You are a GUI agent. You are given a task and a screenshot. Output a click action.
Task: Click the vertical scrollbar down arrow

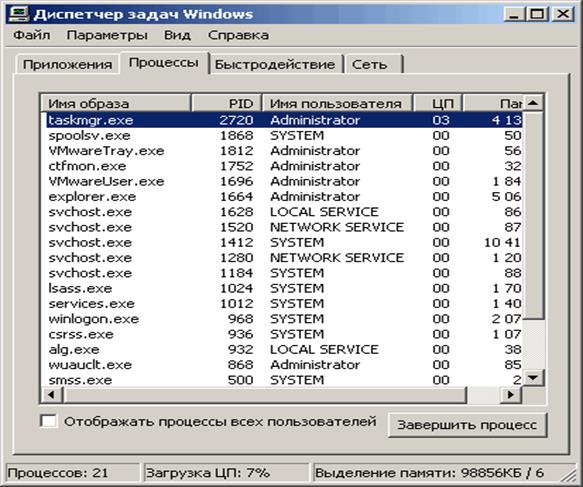[533, 378]
